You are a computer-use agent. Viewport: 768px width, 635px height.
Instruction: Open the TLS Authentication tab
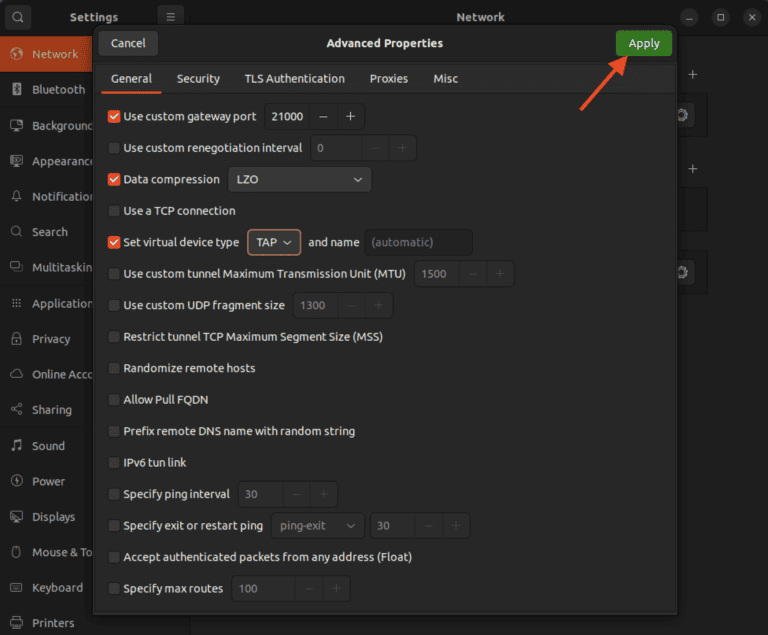[294, 79]
